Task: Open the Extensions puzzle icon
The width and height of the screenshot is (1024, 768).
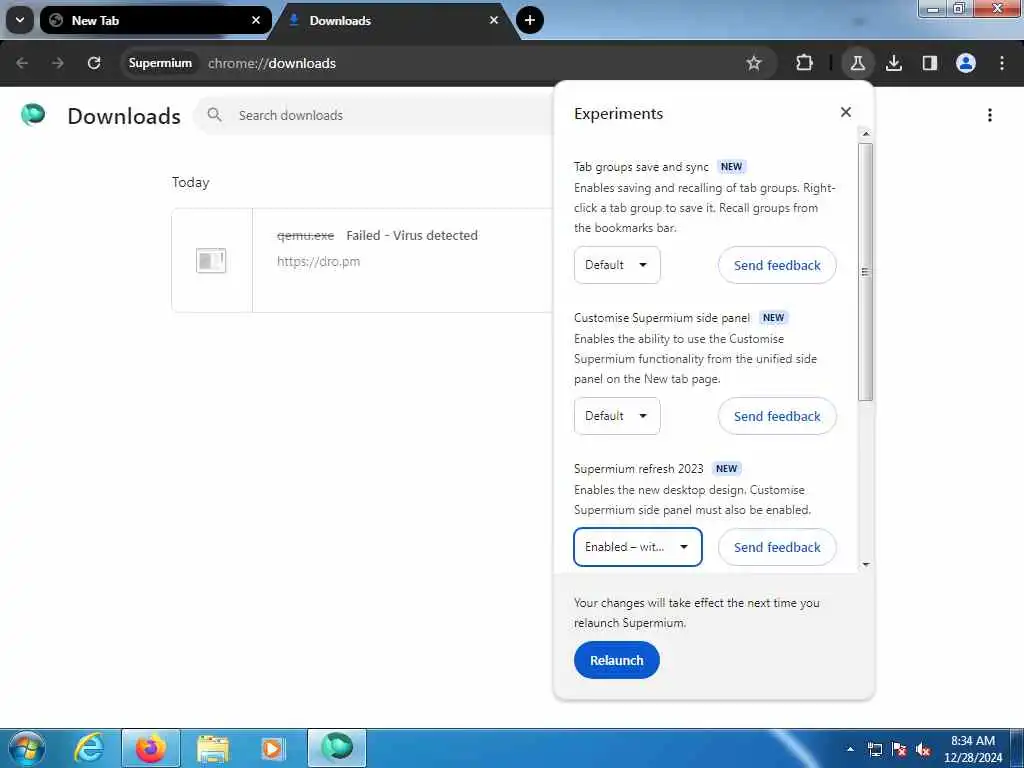Action: click(x=805, y=63)
